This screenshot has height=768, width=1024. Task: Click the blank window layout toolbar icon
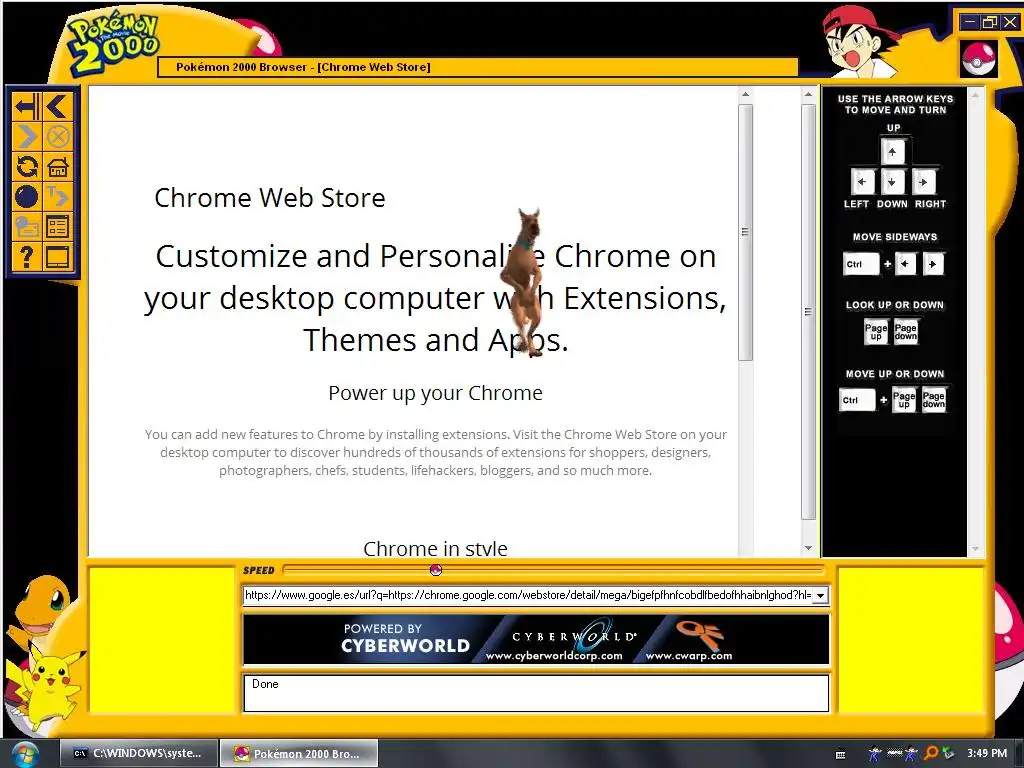click(57, 257)
